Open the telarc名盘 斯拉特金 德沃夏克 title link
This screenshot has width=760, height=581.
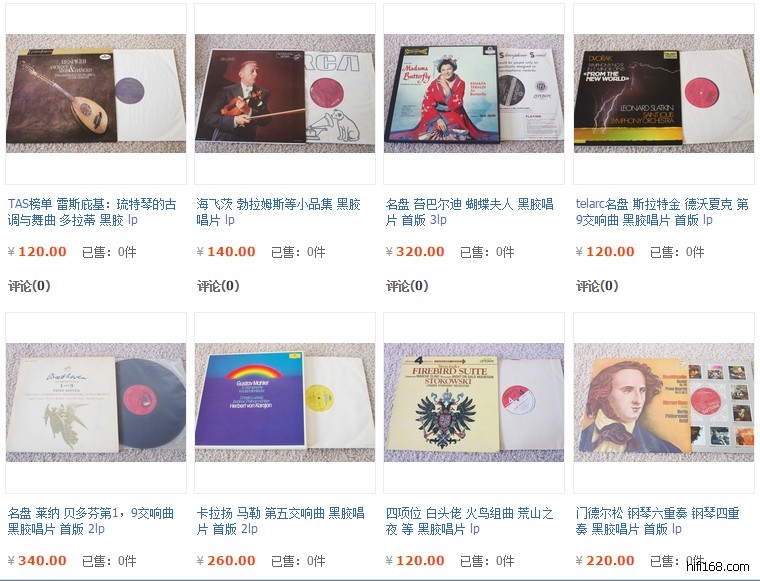tap(662, 212)
